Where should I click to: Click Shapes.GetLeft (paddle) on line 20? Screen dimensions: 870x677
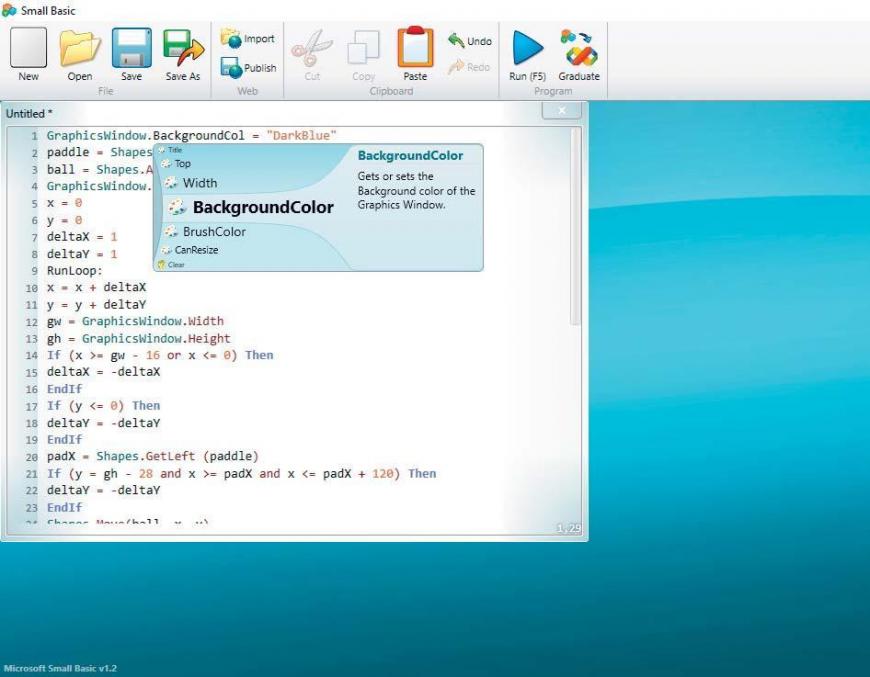click(178, 456)
